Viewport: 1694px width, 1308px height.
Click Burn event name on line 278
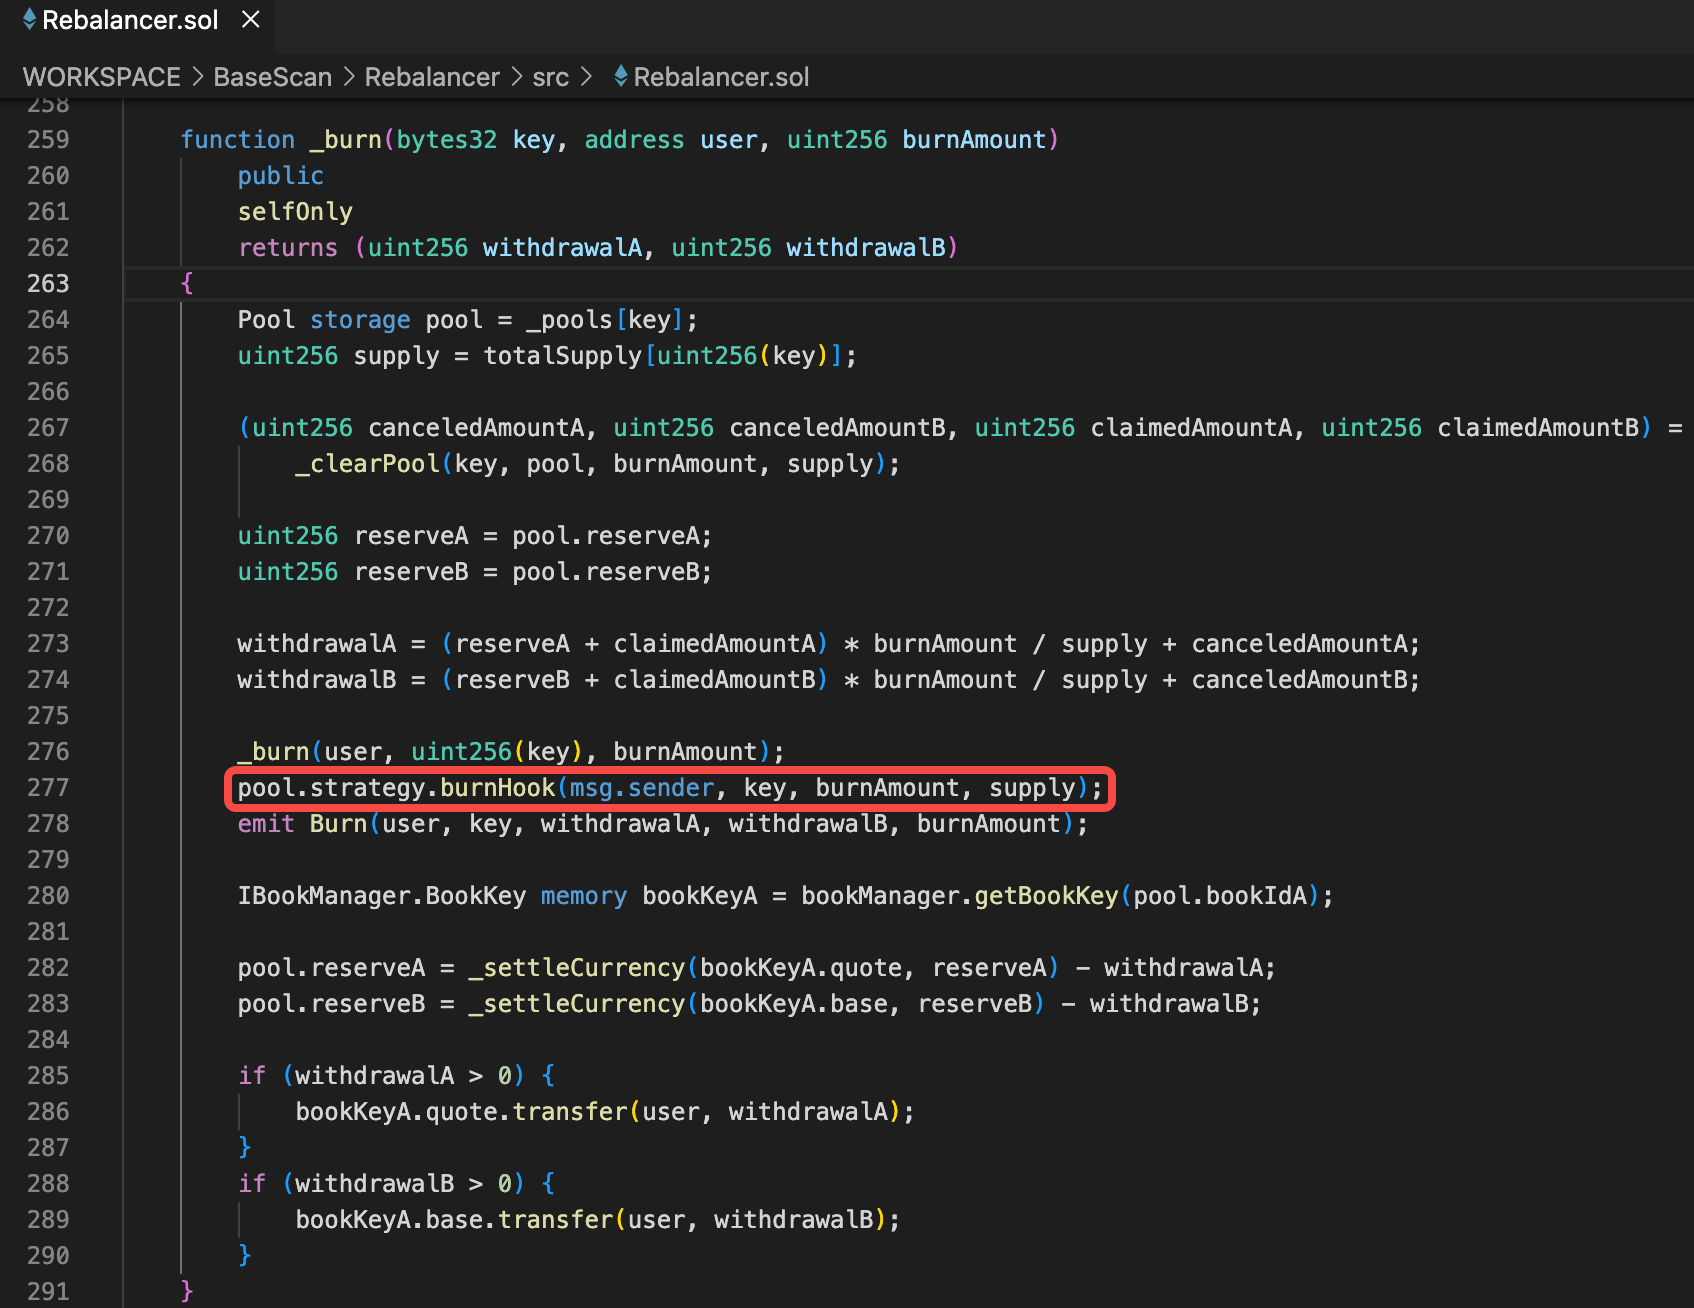coord(338,824)
